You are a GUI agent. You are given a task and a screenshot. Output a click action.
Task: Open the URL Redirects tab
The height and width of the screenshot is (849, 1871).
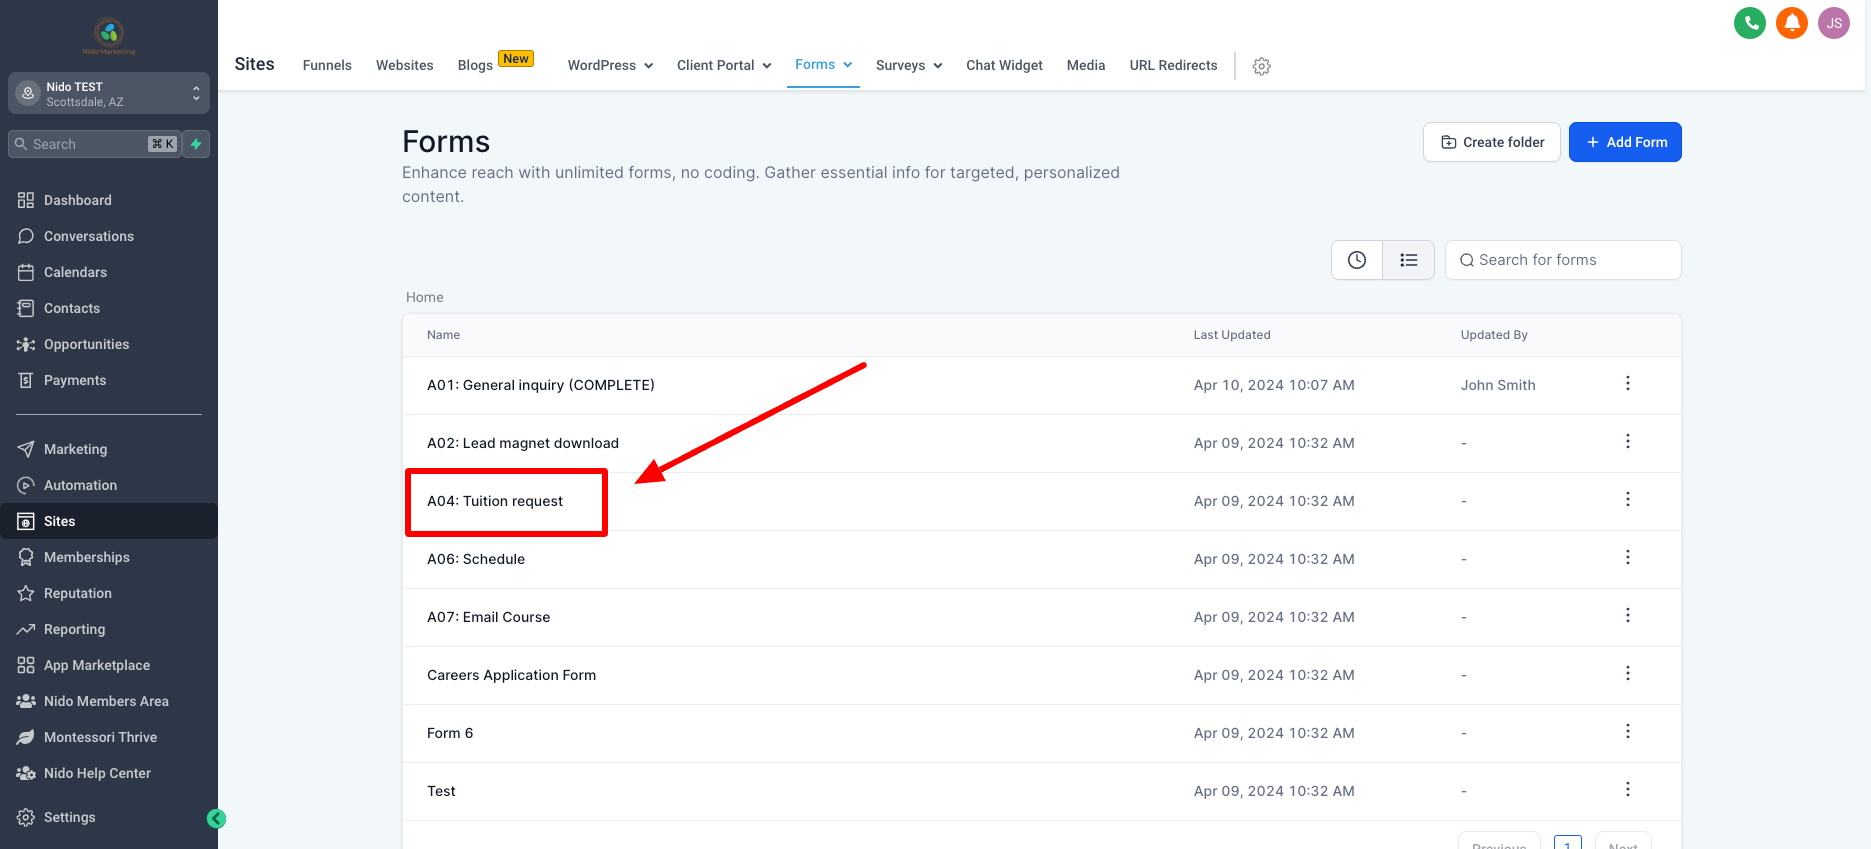tap(1173, 65)
